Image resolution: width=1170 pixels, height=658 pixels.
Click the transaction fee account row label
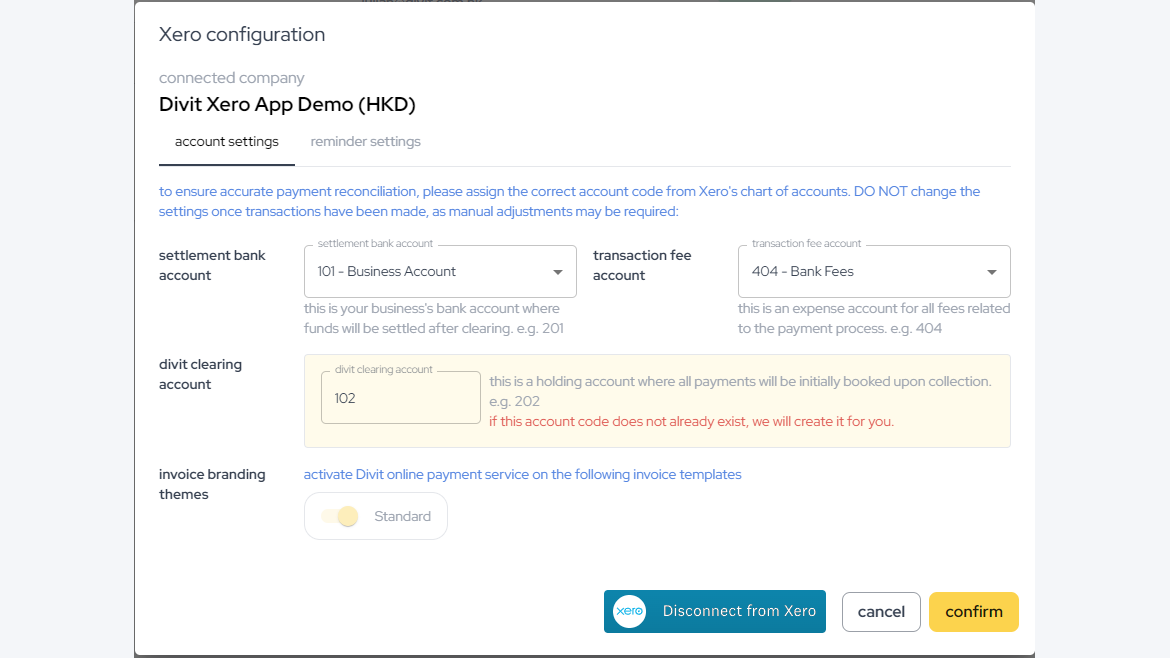tap(642, 265)
